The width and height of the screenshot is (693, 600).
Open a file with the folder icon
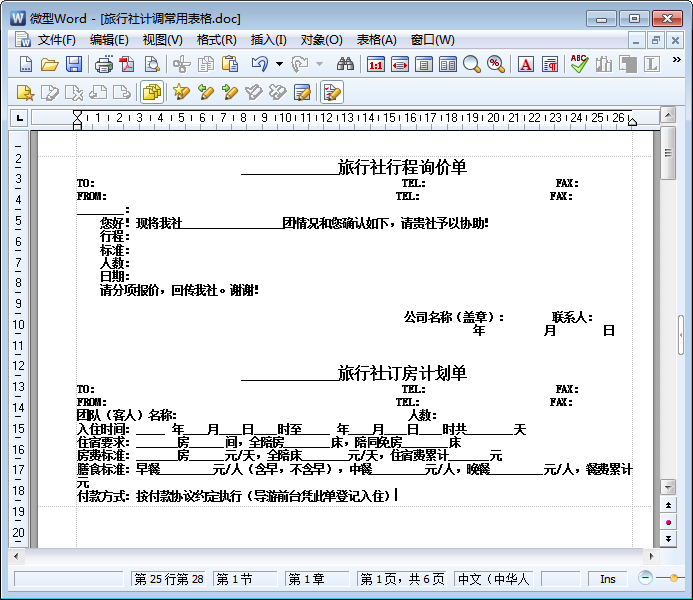[x=50, y=65]
